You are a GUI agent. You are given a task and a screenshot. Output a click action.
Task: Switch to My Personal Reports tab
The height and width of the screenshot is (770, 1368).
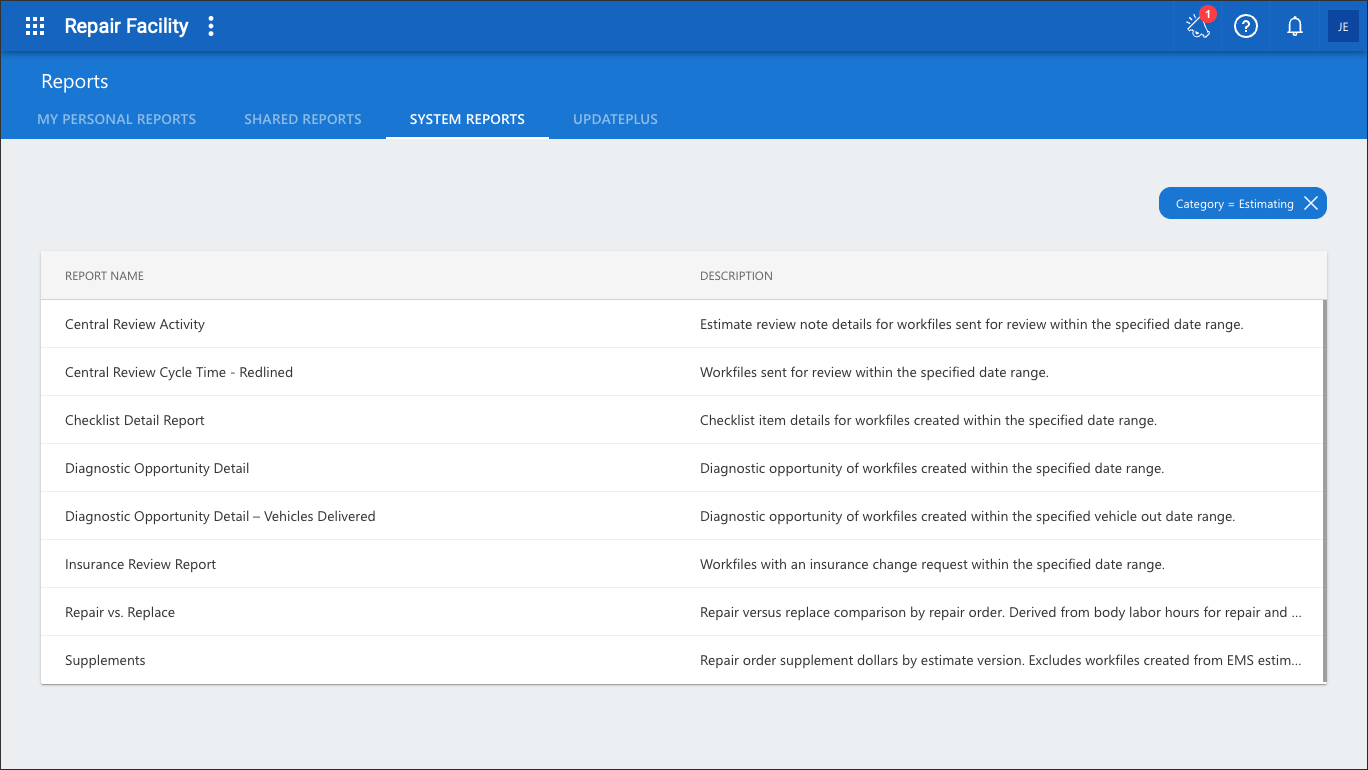click(x=117, y=119)
